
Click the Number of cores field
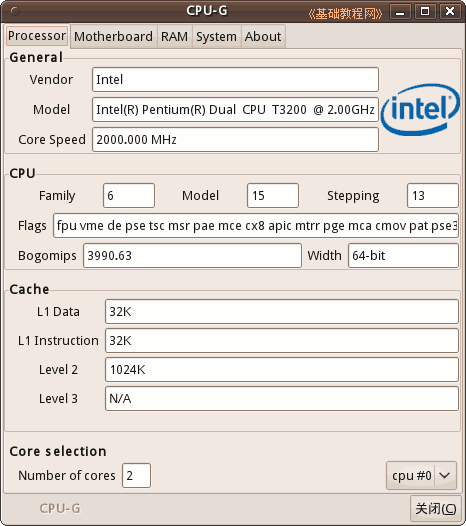(x=137, y=476)
